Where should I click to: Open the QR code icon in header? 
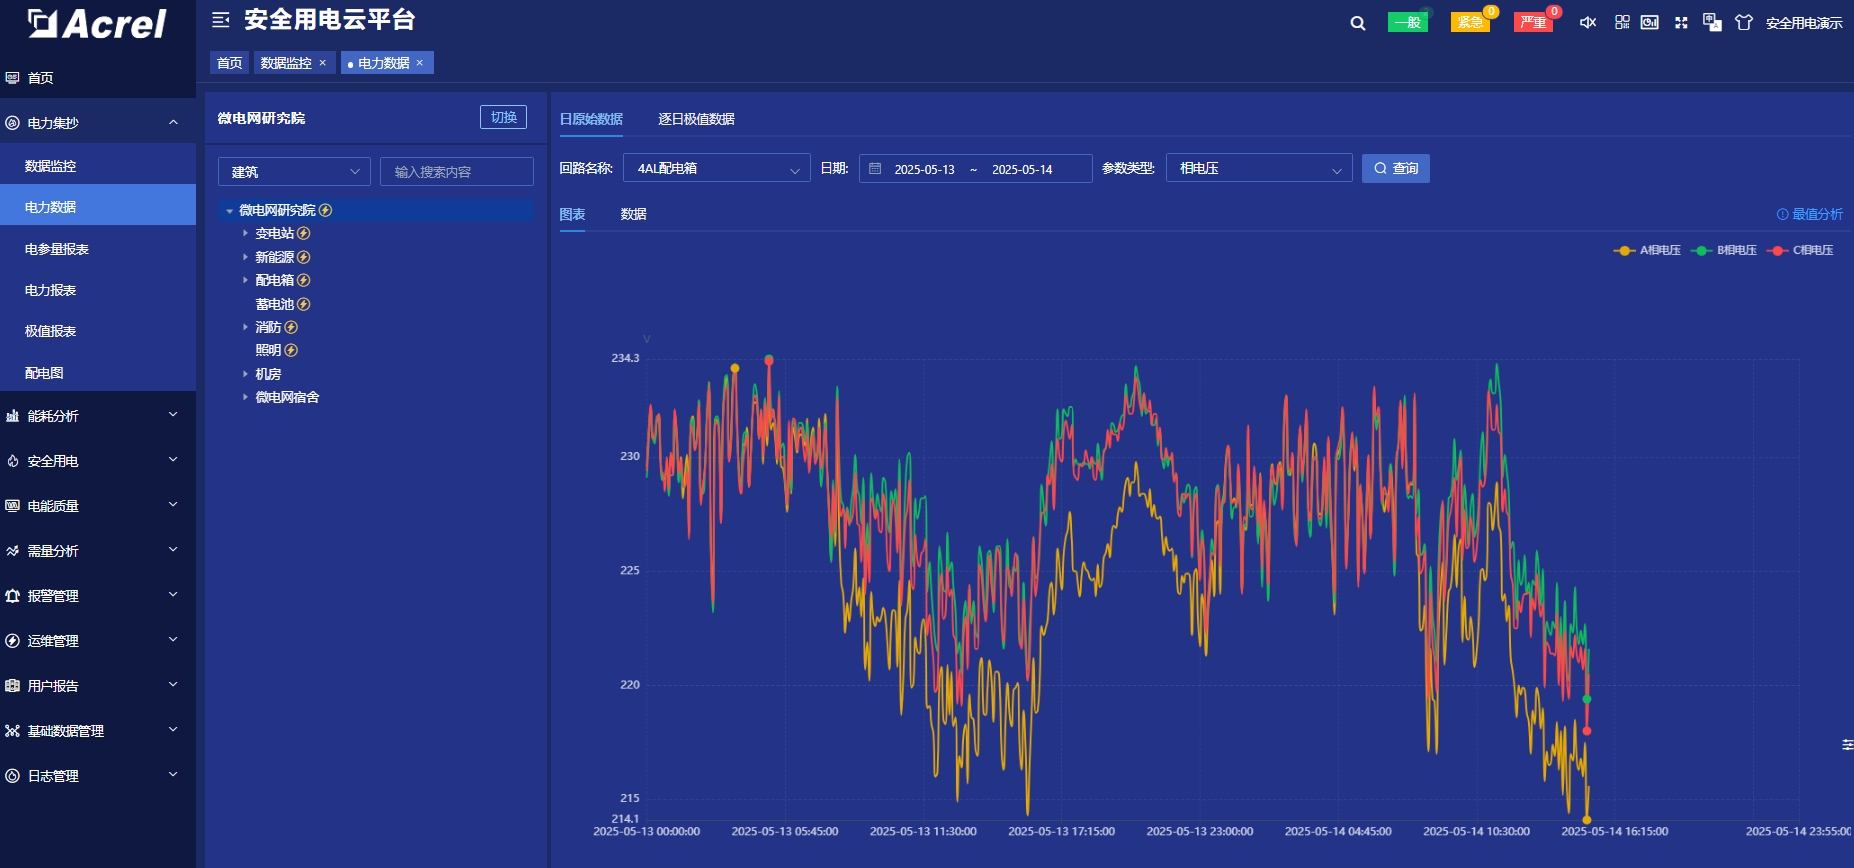tap(1622, 22)
